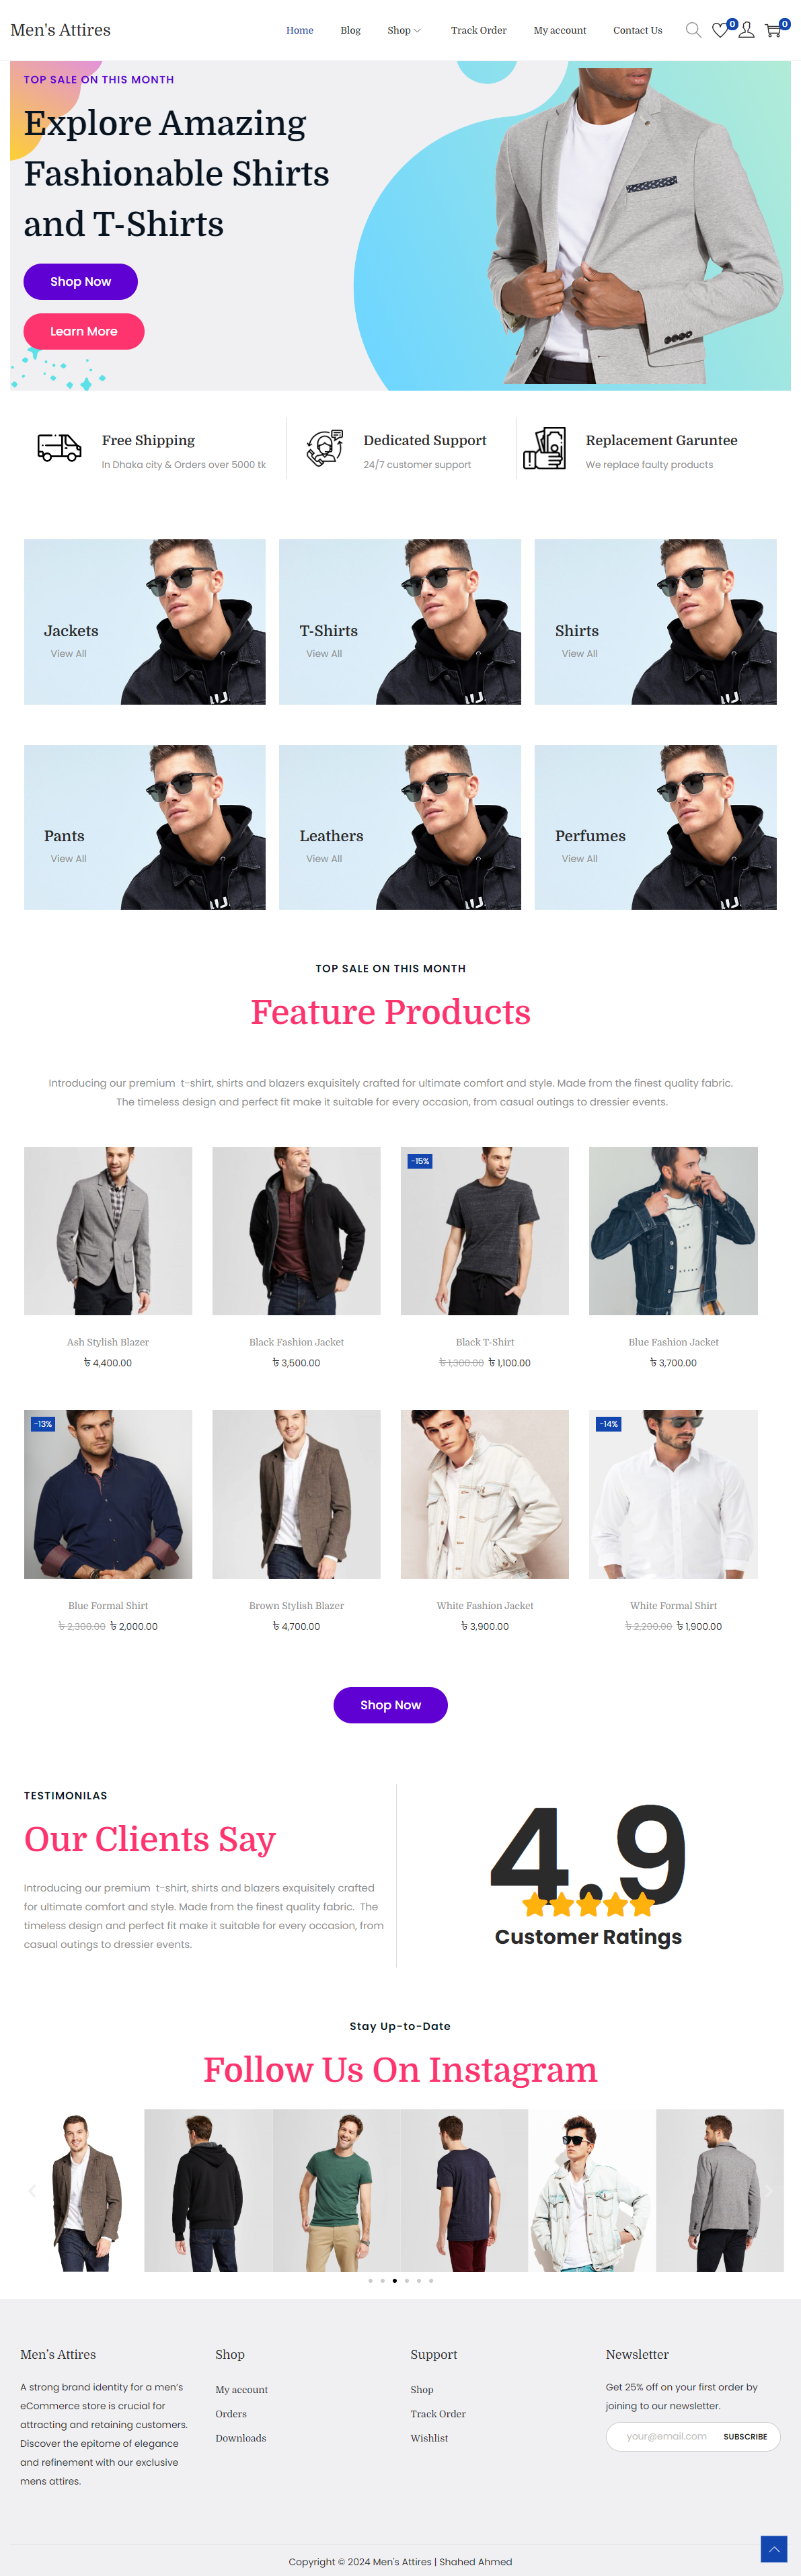The image size is (801, 2576).
Task: Click the pink Learn More button
Action: point(84,331)
